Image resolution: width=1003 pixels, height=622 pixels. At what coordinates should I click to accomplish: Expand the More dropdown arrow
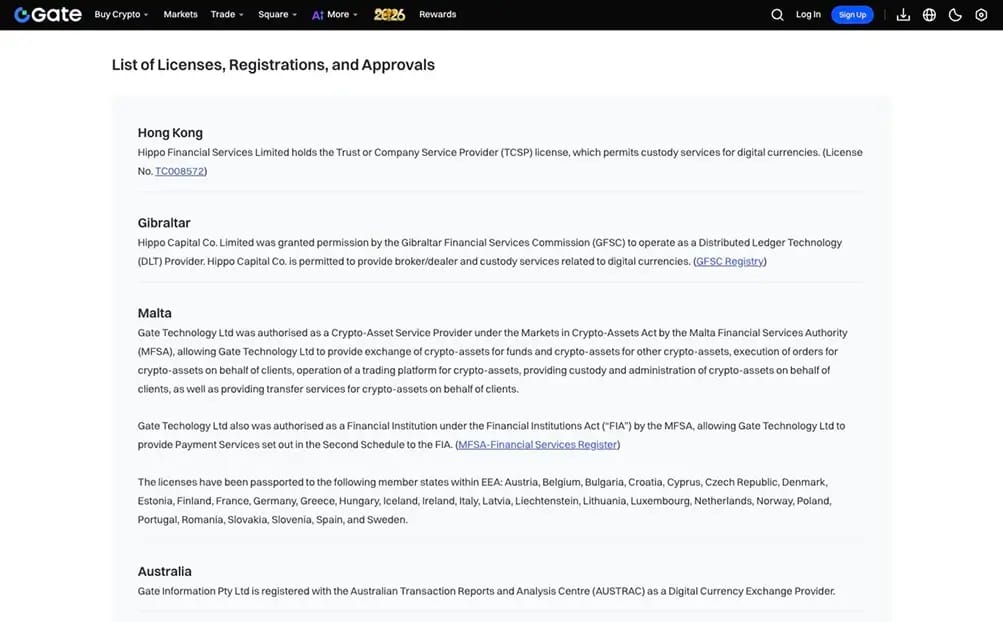click(355, 15)
